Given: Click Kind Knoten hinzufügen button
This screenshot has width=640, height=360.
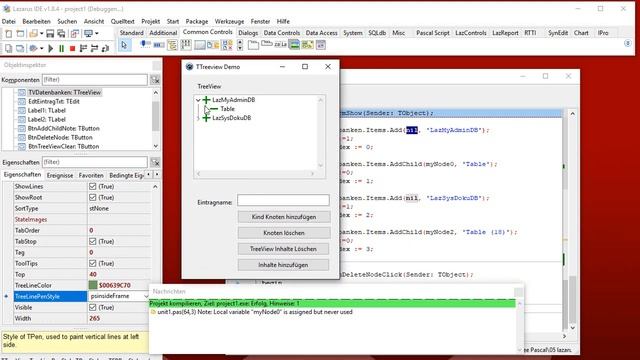Looking at the screenshot, I should [284, 217].
